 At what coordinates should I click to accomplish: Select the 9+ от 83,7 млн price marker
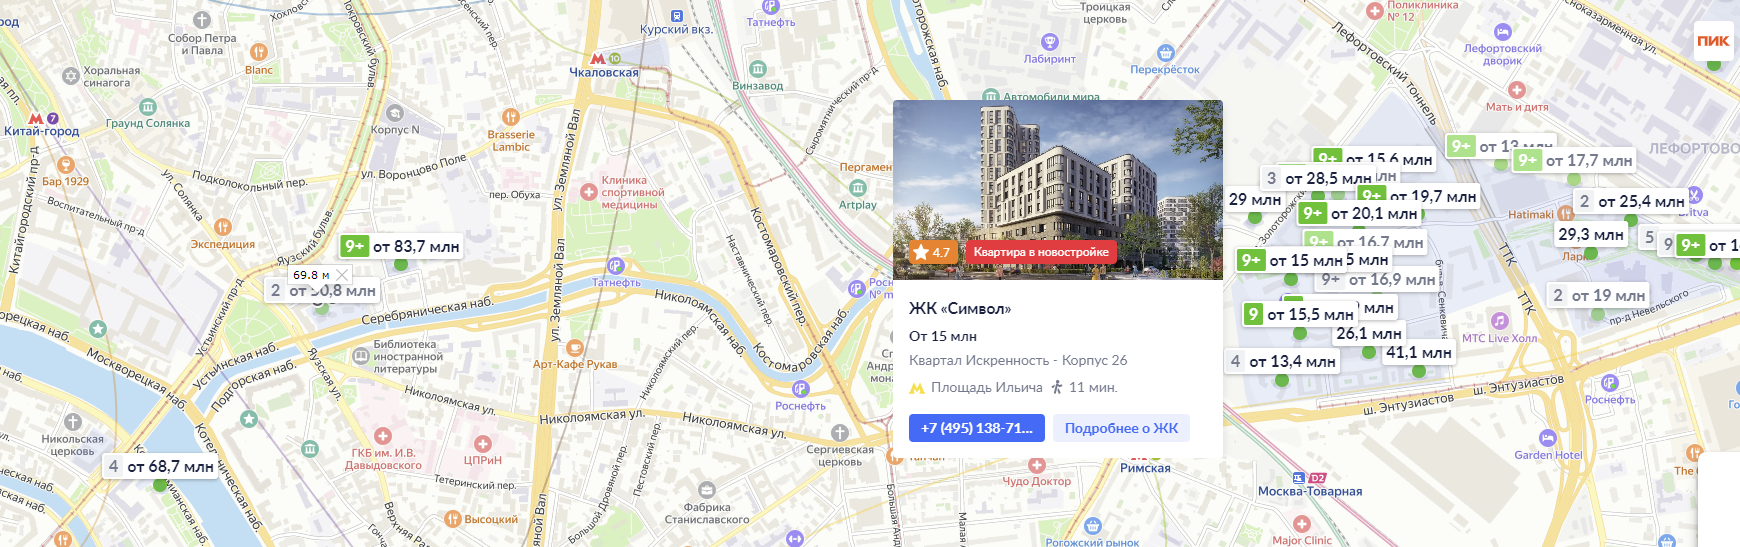[402, 246]
